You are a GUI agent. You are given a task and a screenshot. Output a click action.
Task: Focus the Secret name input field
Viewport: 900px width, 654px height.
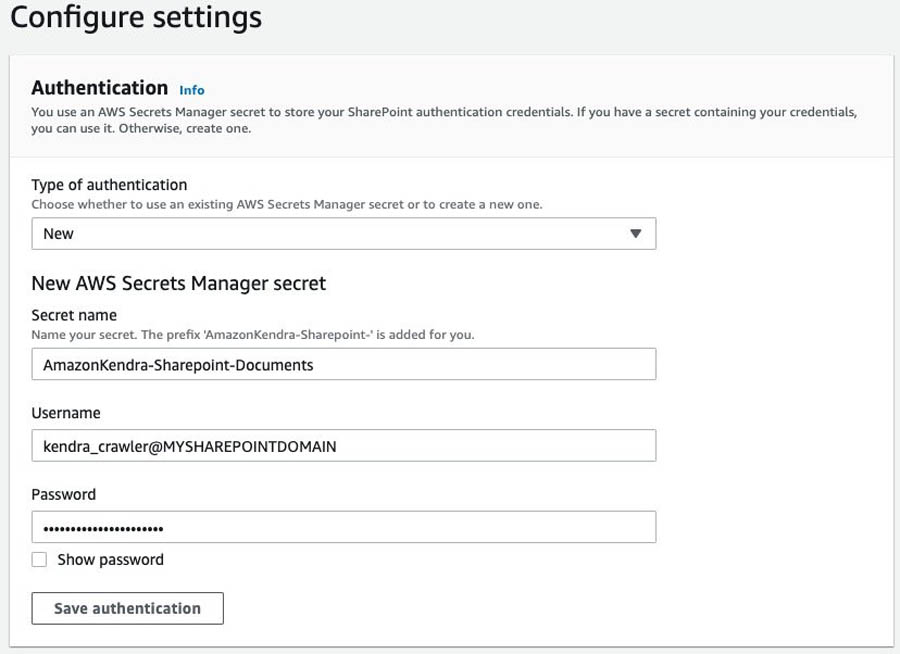pos(343,365)
